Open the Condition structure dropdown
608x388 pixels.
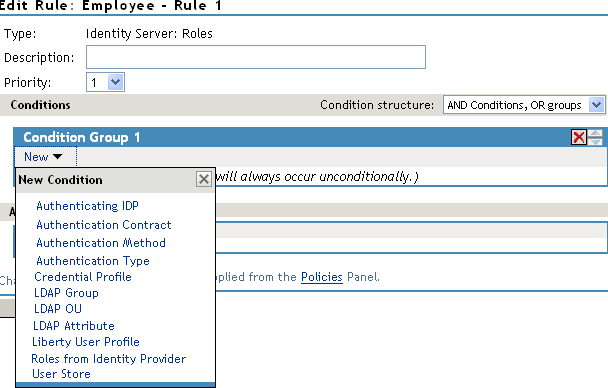(524, 105)
